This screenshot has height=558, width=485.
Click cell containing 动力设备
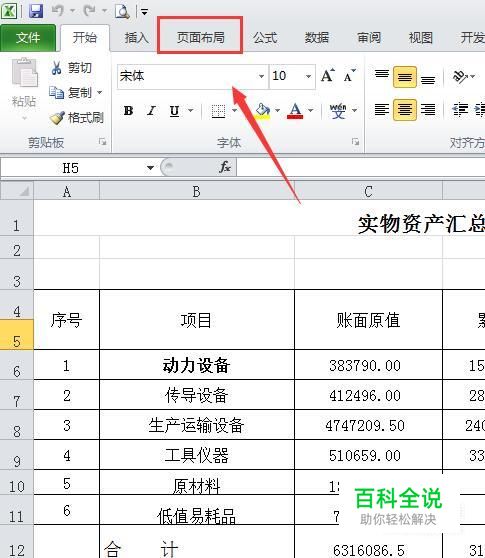[x=197, y=365]
